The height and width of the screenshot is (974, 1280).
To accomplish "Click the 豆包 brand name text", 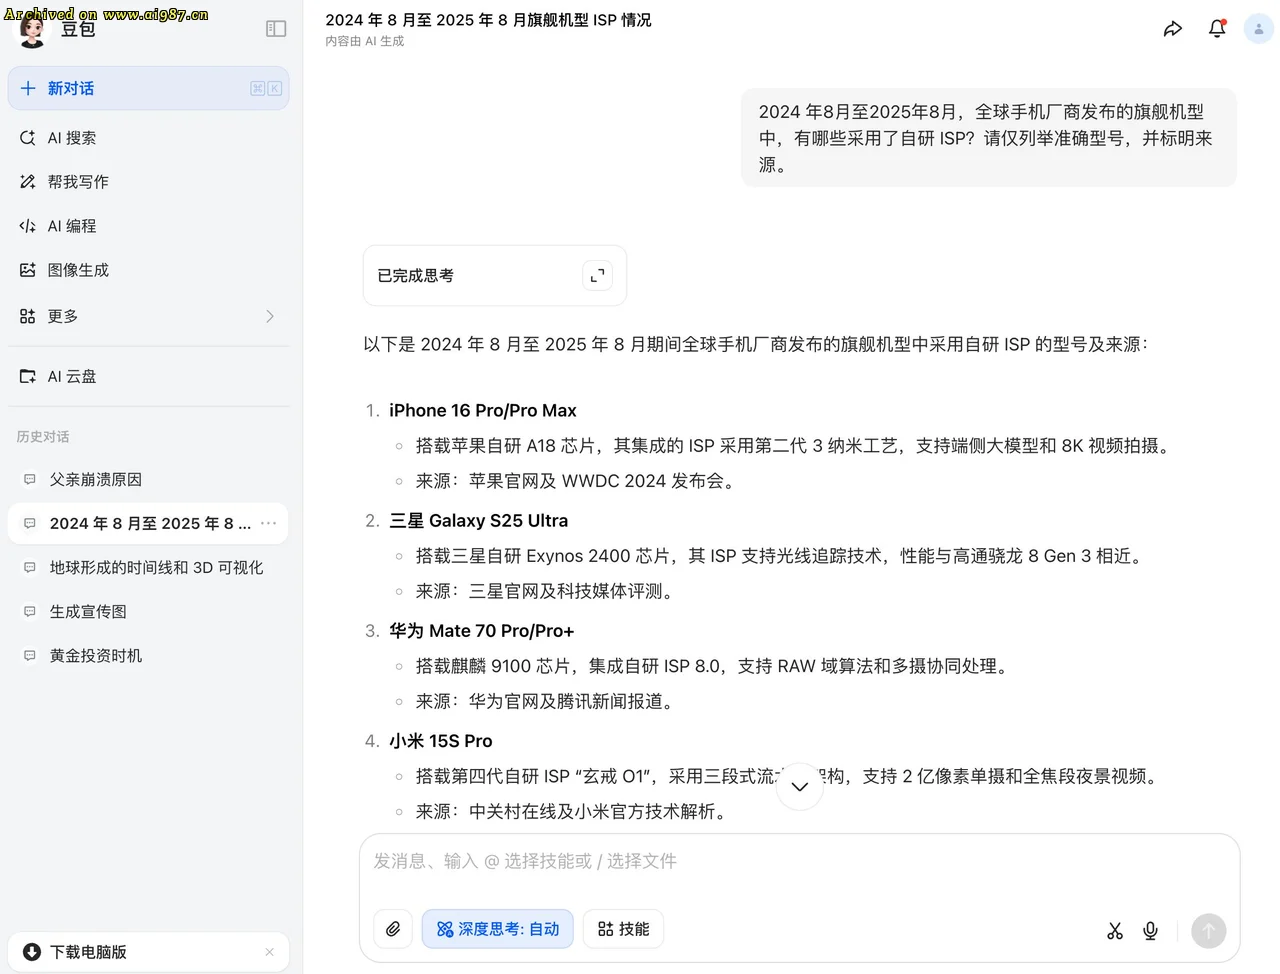I will pos(78,30).
